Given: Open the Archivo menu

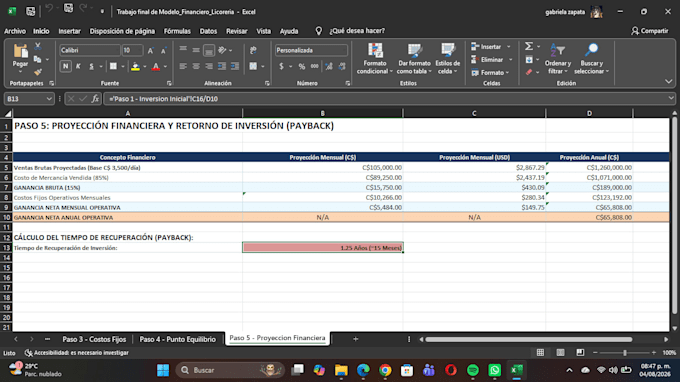Looking at the screenshot, I should (x=15, y=31).
